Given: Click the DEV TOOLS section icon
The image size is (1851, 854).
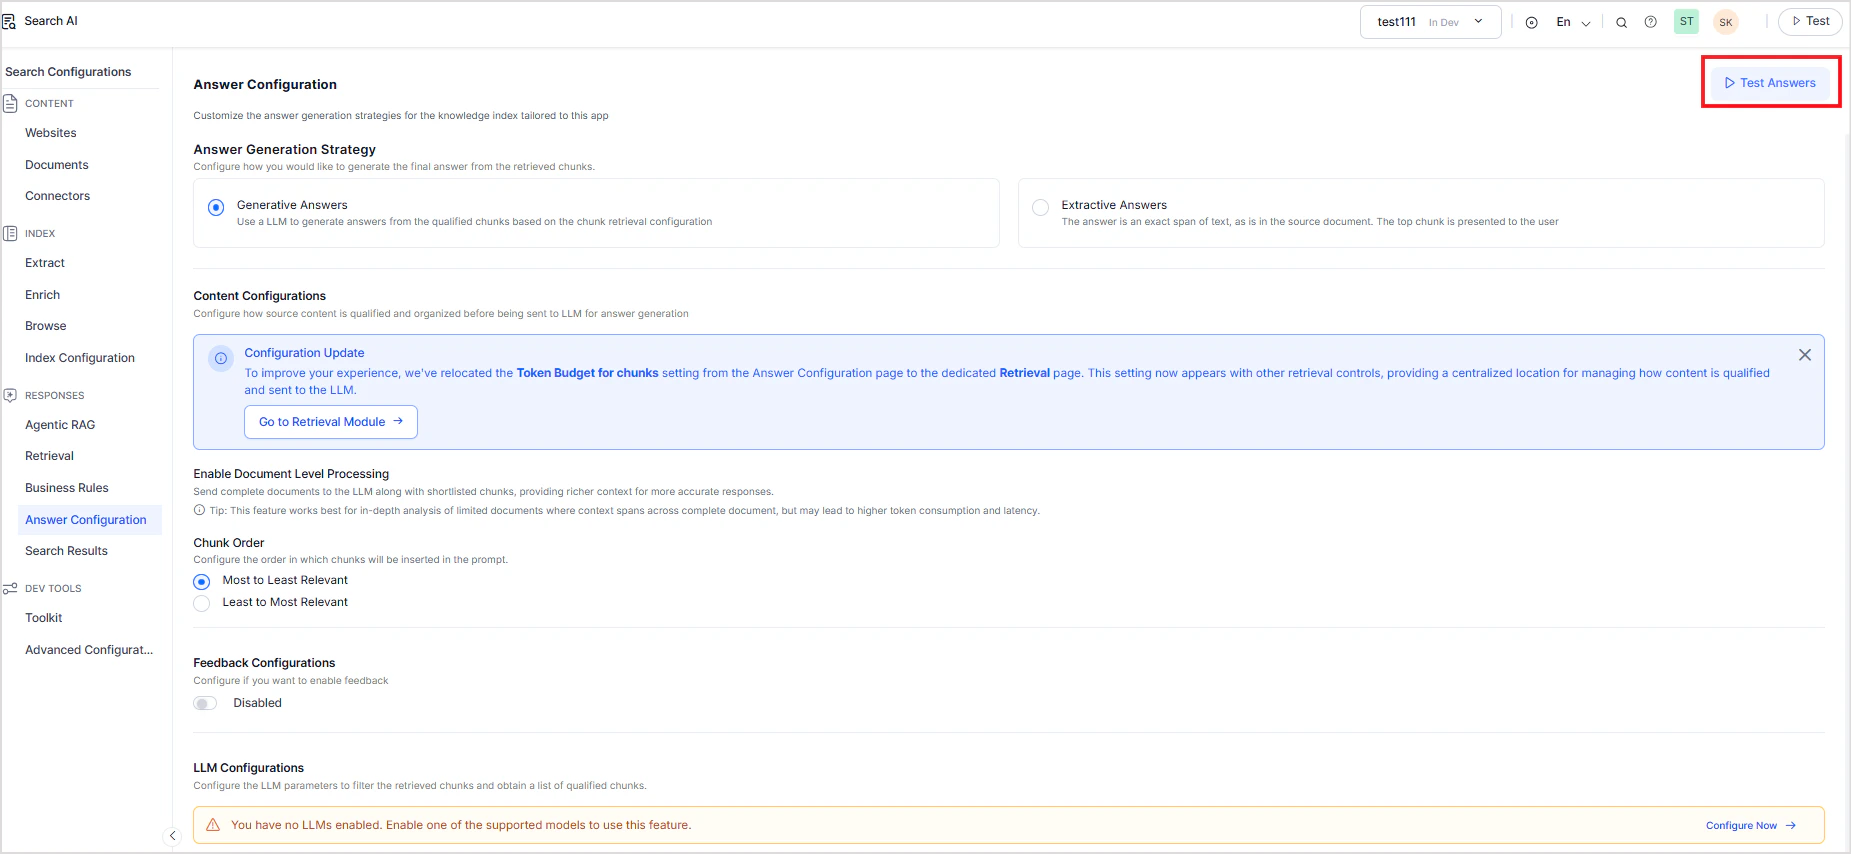Looking at the screenshot, I should pyautogui.click(x=10, y=588).
